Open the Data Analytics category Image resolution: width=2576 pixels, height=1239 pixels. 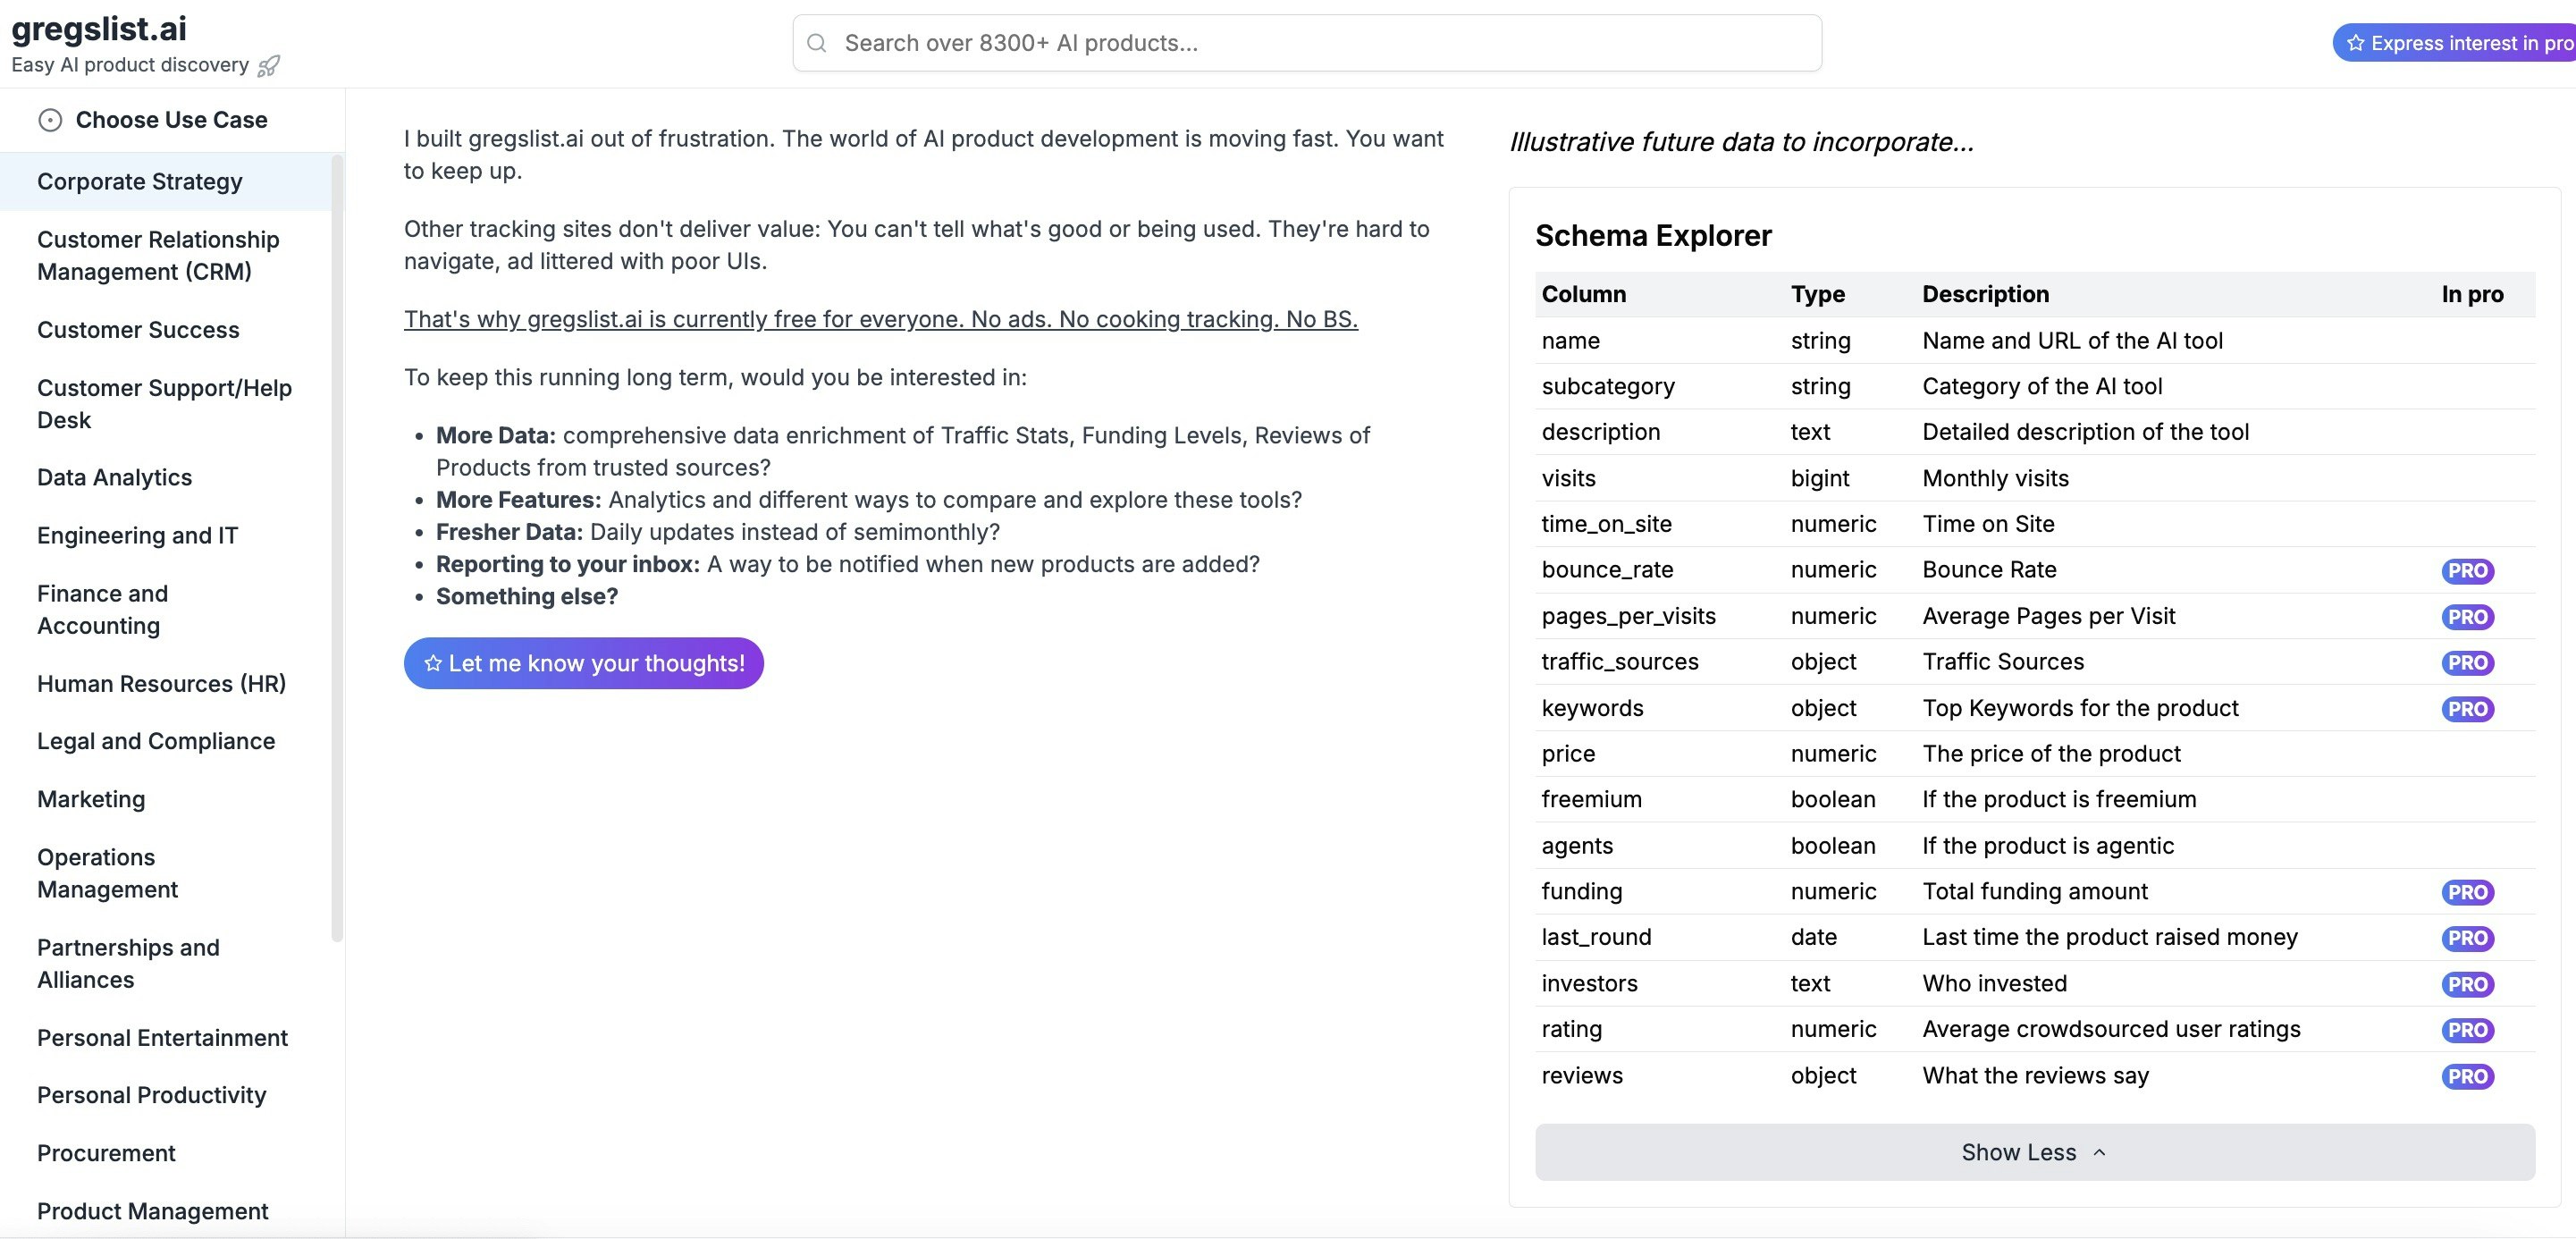(x=114, y=478)
